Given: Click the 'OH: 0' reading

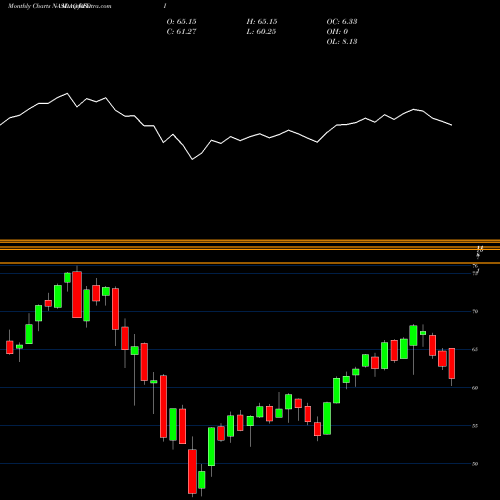Looking at the screenshot, I should click(337, 31).
